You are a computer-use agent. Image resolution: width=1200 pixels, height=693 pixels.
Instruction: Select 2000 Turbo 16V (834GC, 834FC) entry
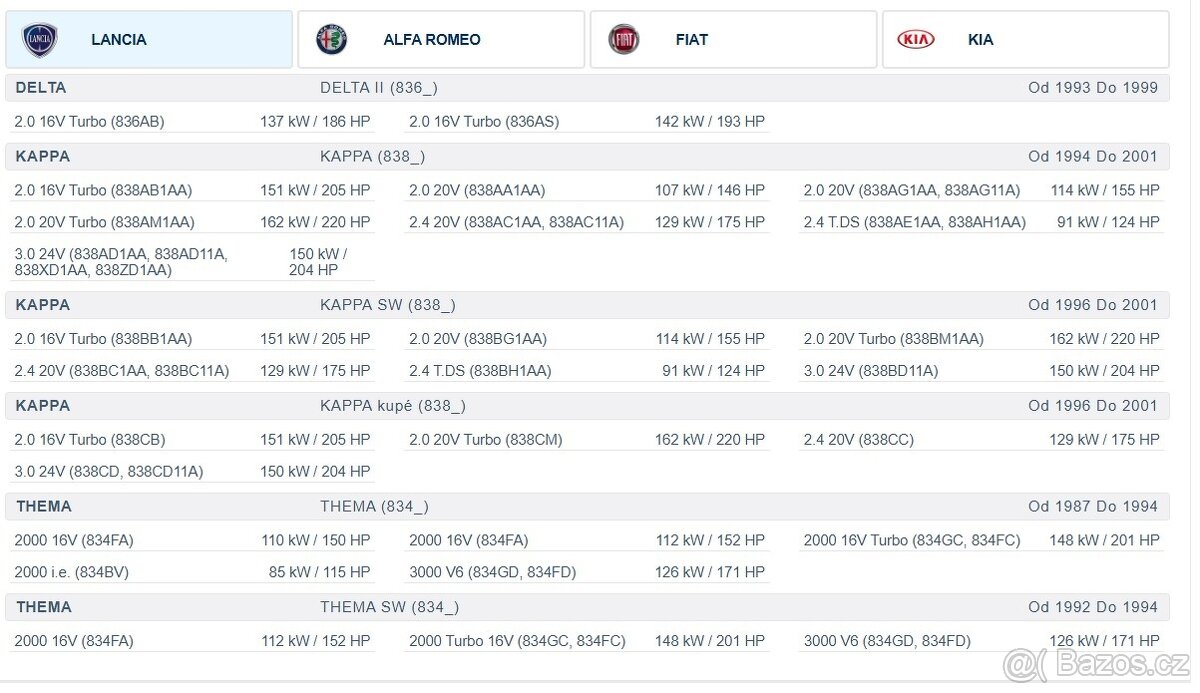(x=517, y=641)
